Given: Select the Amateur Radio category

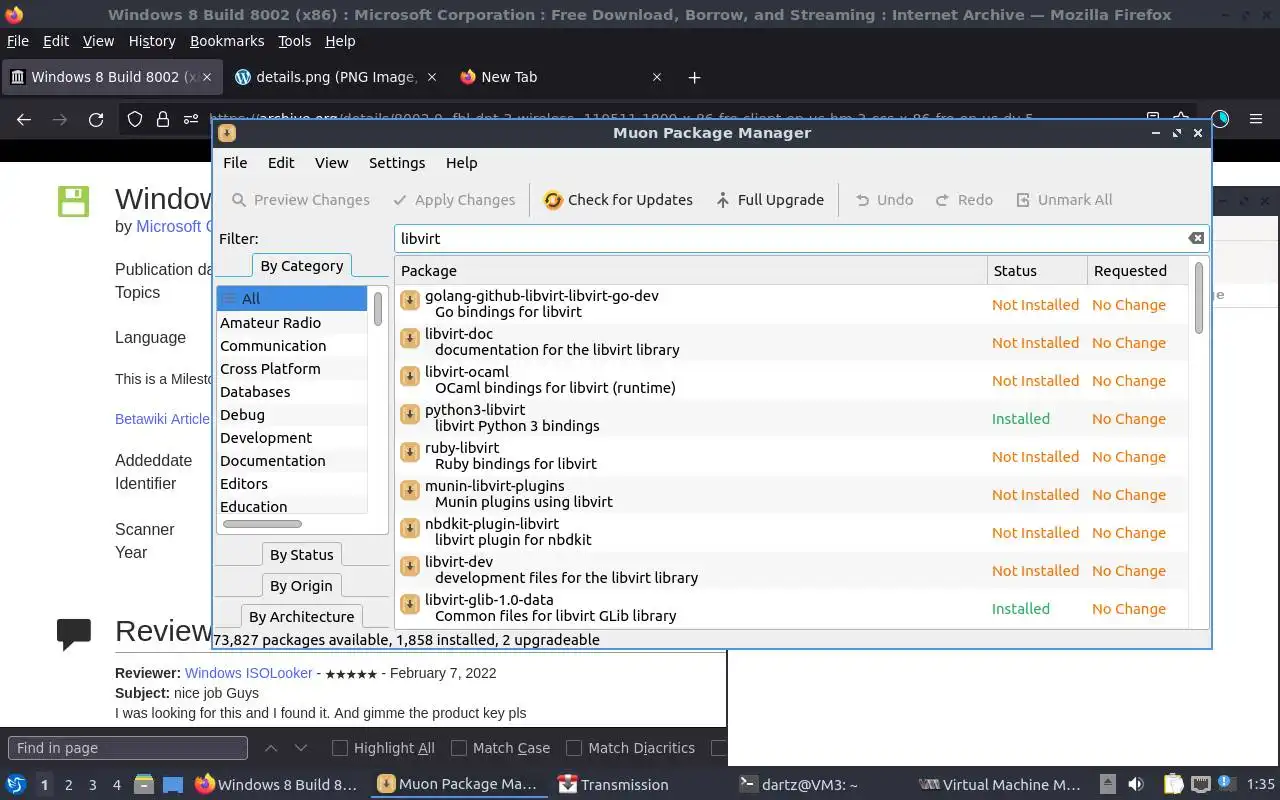Looking at the screenshot, I should [x=292, y=323].
